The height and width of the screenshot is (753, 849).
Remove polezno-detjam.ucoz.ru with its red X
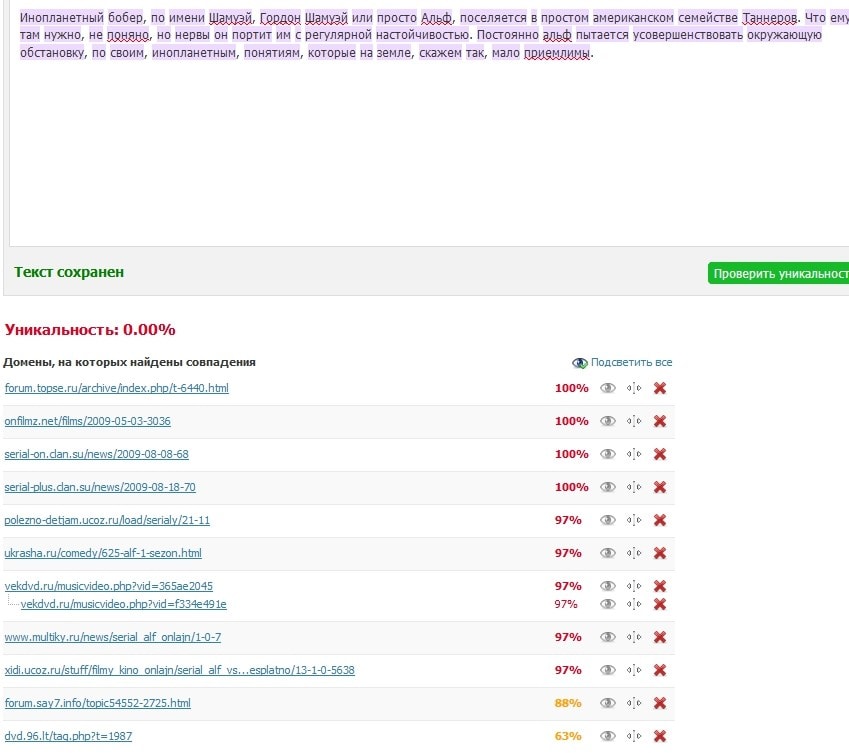click(x=659, y=520)
